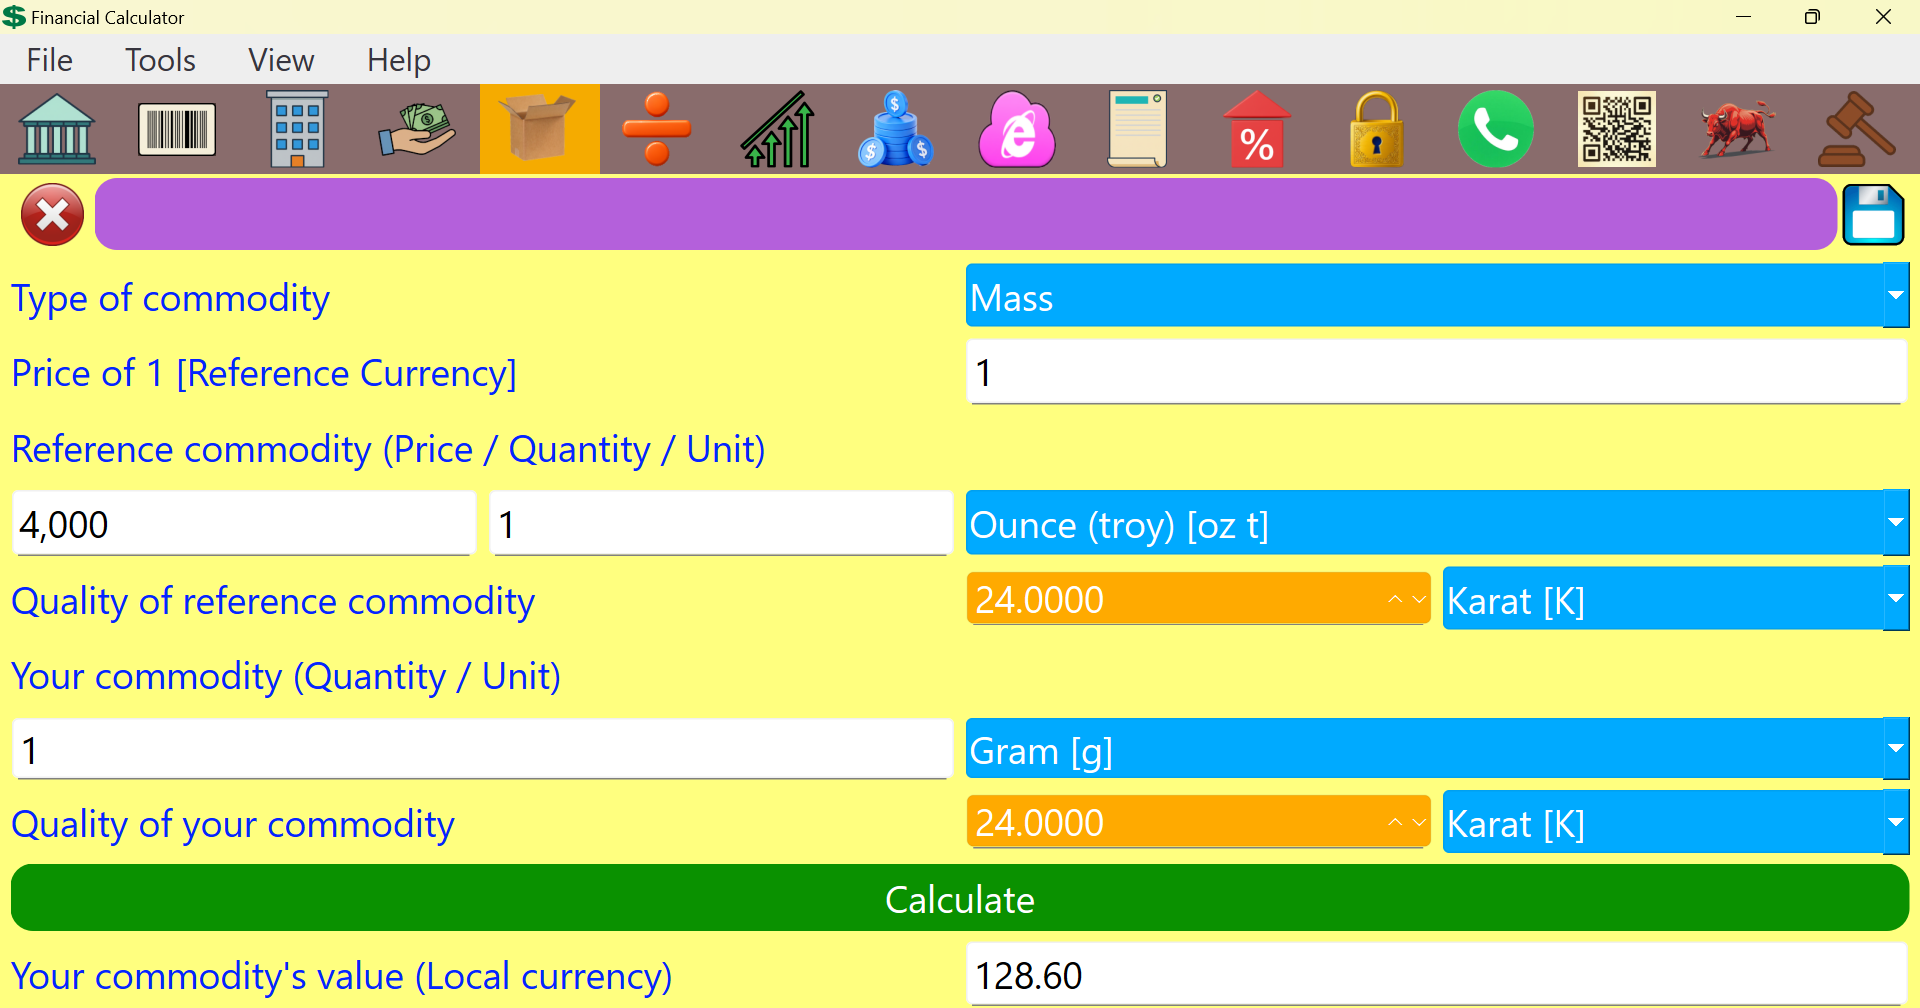Decrease reference commodity quality value
Screen dimensions: 1920x1008
click(x=1418, y=599)
